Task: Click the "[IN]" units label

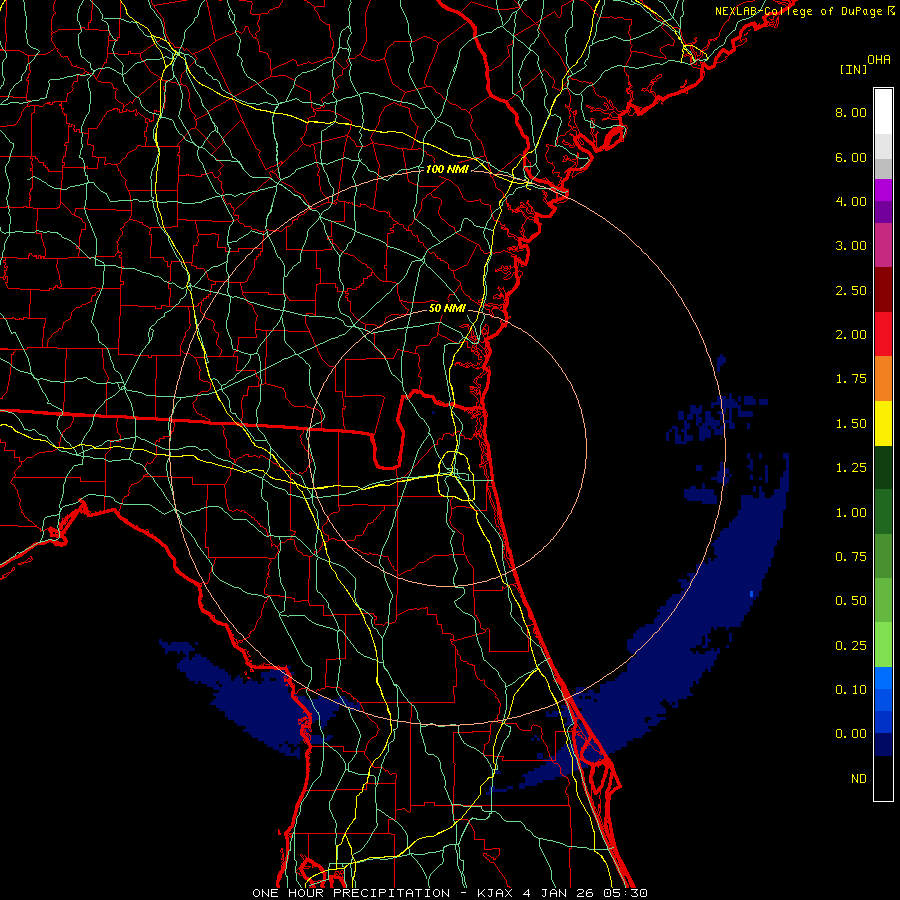Action: pos(853,69)
